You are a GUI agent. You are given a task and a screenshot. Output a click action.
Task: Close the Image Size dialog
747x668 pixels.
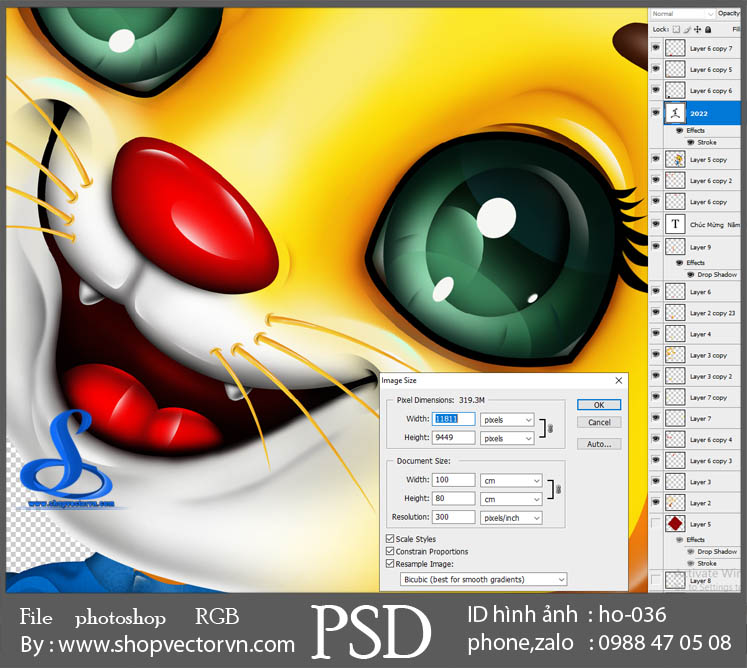tap(618, 380)
